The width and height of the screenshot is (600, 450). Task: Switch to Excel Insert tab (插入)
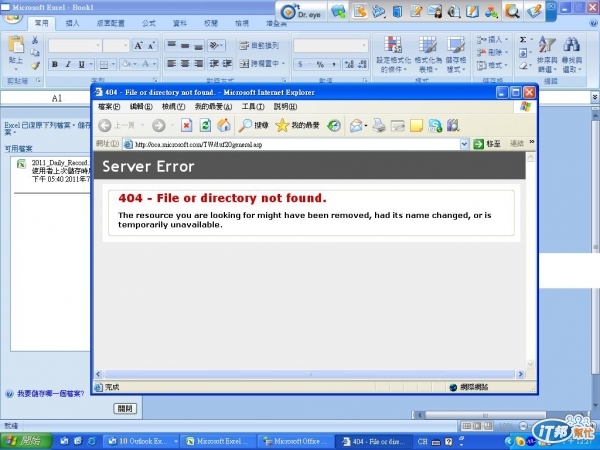(x=72, y=23)
